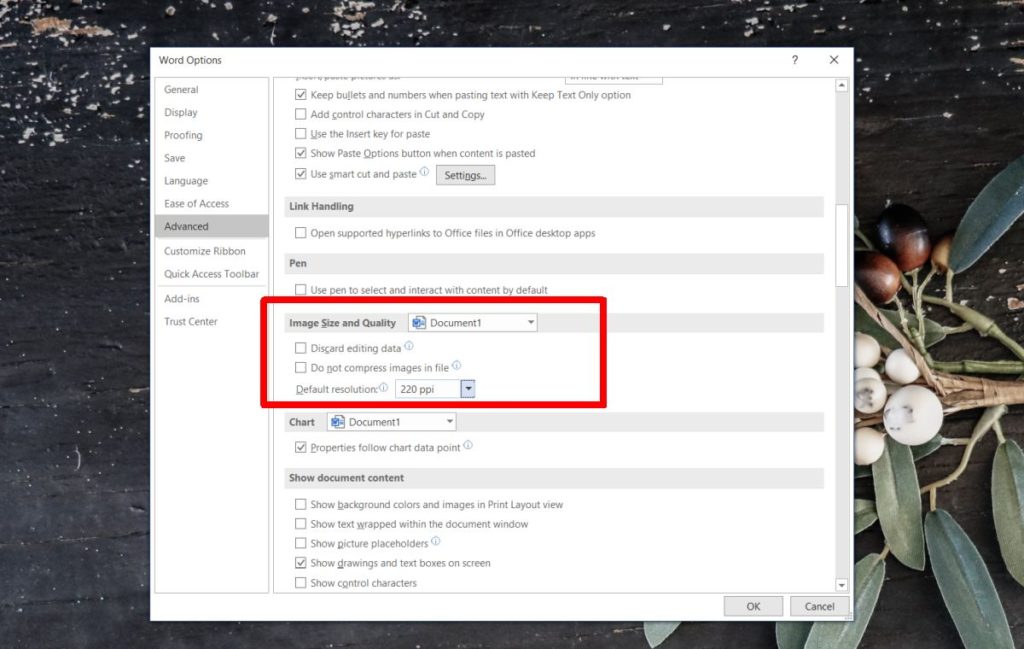Open Settings for smart cut and paste
This screenshot has width=1024, height=649.
pyautogui.click(x=464, y=174)
